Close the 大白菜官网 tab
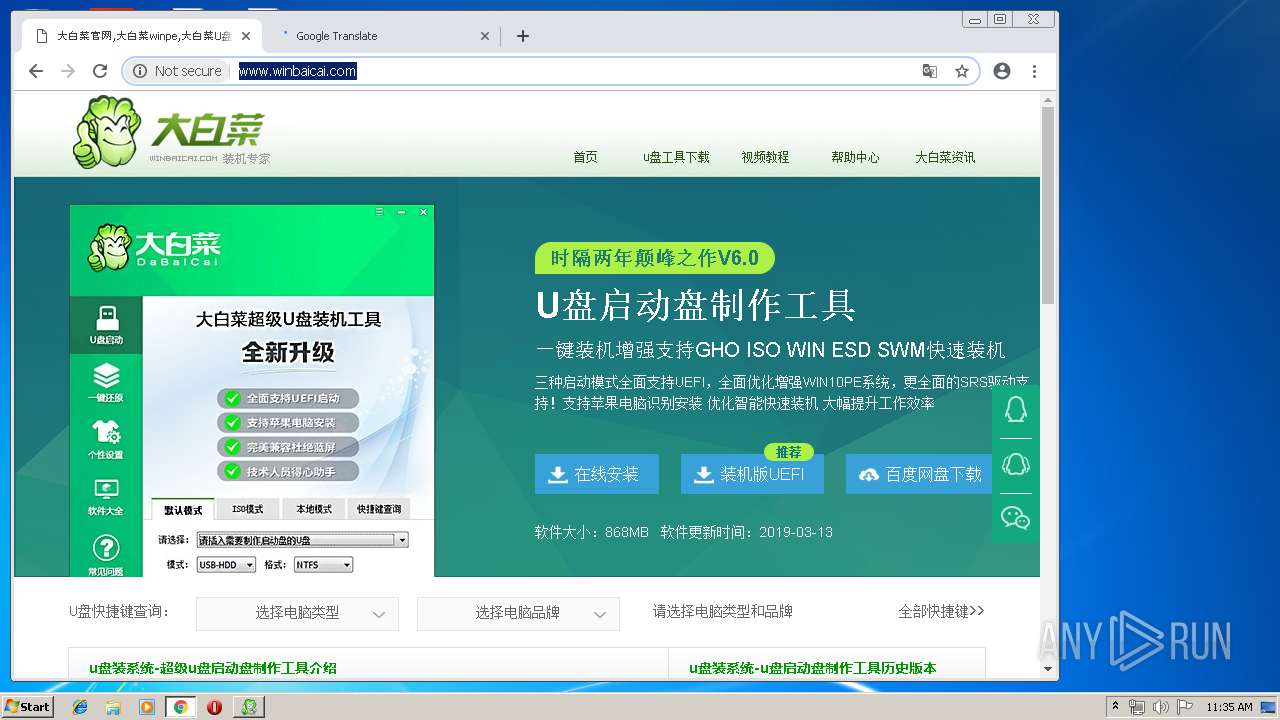The image size is (1280, 720). [x=246, y=36]
